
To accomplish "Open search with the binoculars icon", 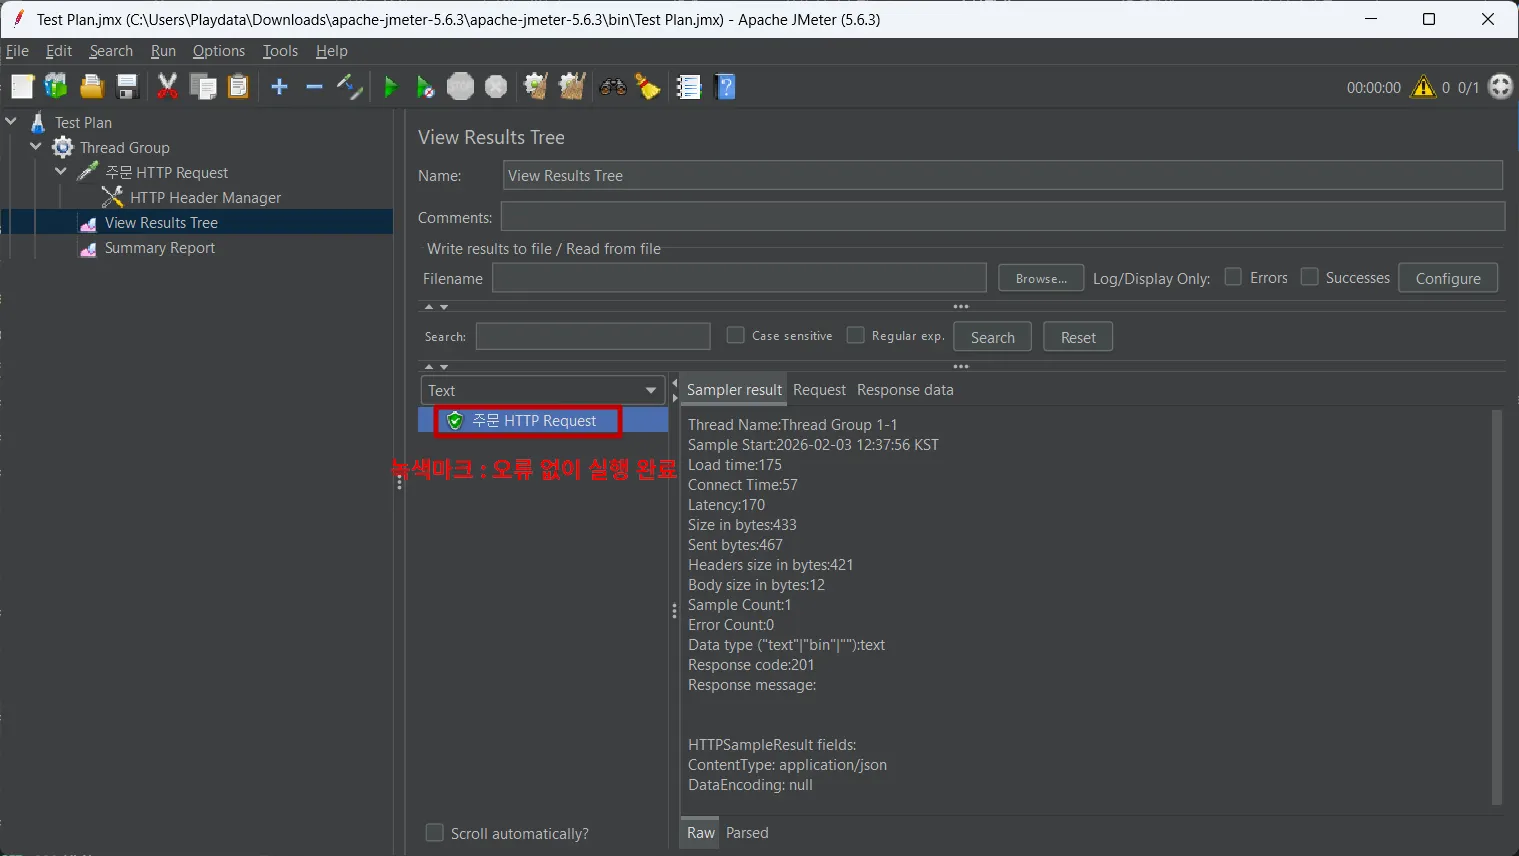I will (x=613, y=87).
